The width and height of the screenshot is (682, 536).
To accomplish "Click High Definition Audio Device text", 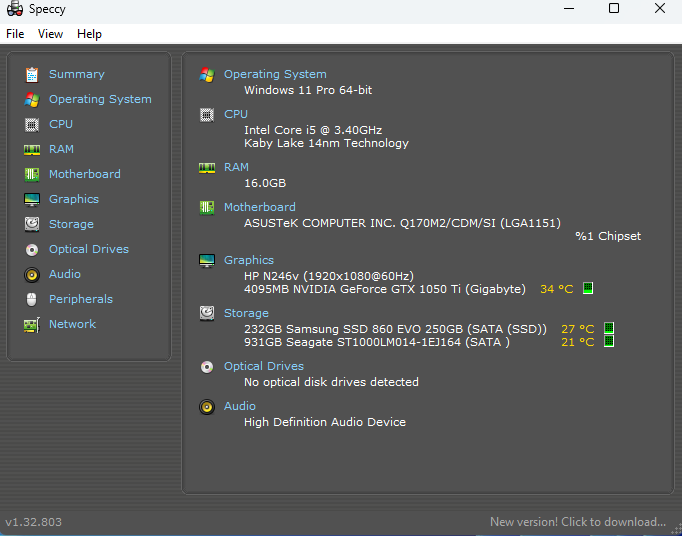I will 325,422.
